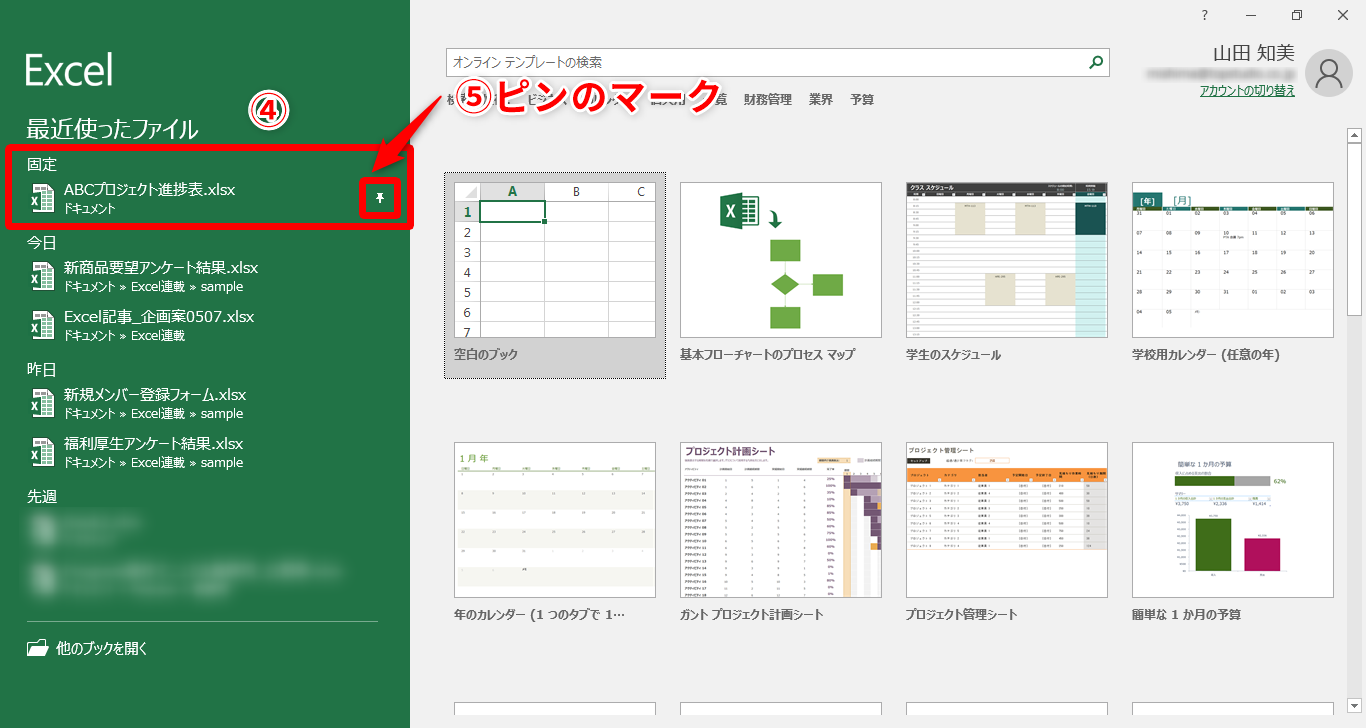The width and height of the screenshot is (1366, 728).
Task: Click the 昨日 section label
Action: pos(42,370)
